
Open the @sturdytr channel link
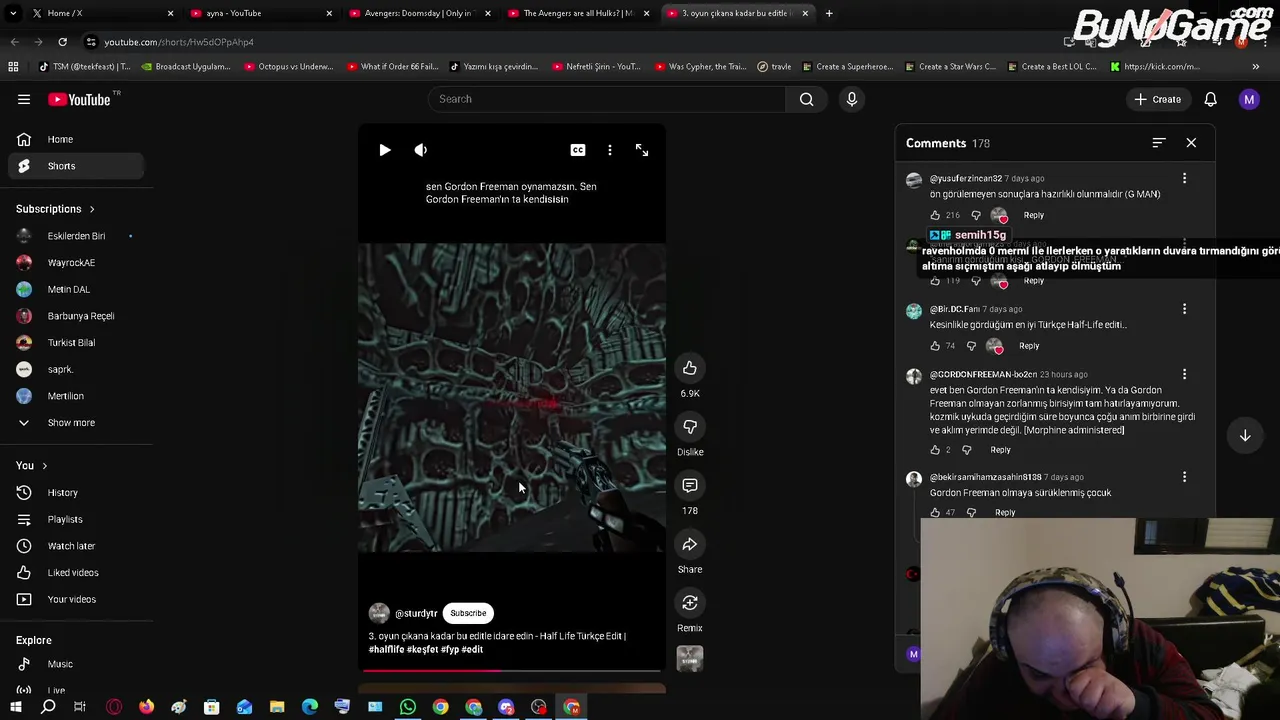pos(416,614)
